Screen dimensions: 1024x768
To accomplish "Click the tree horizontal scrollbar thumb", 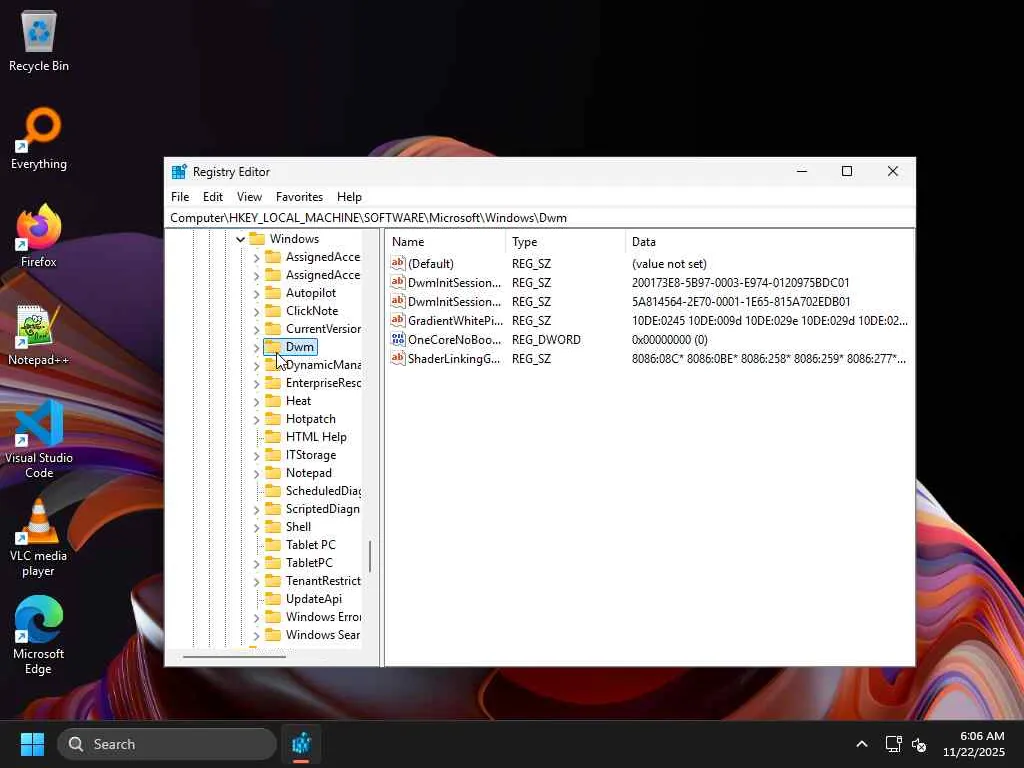I will tap(234, 656).
